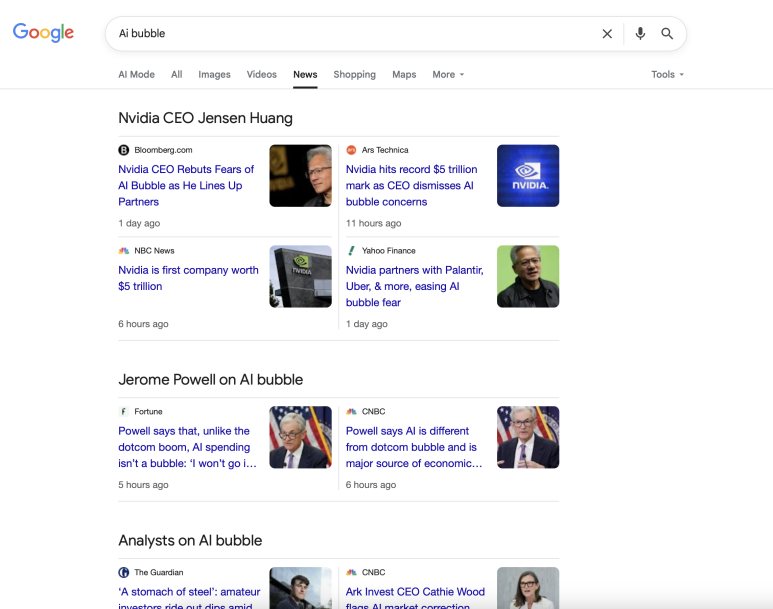773x609 pixels.
Task: Click the Google logo
Action: 43,33
